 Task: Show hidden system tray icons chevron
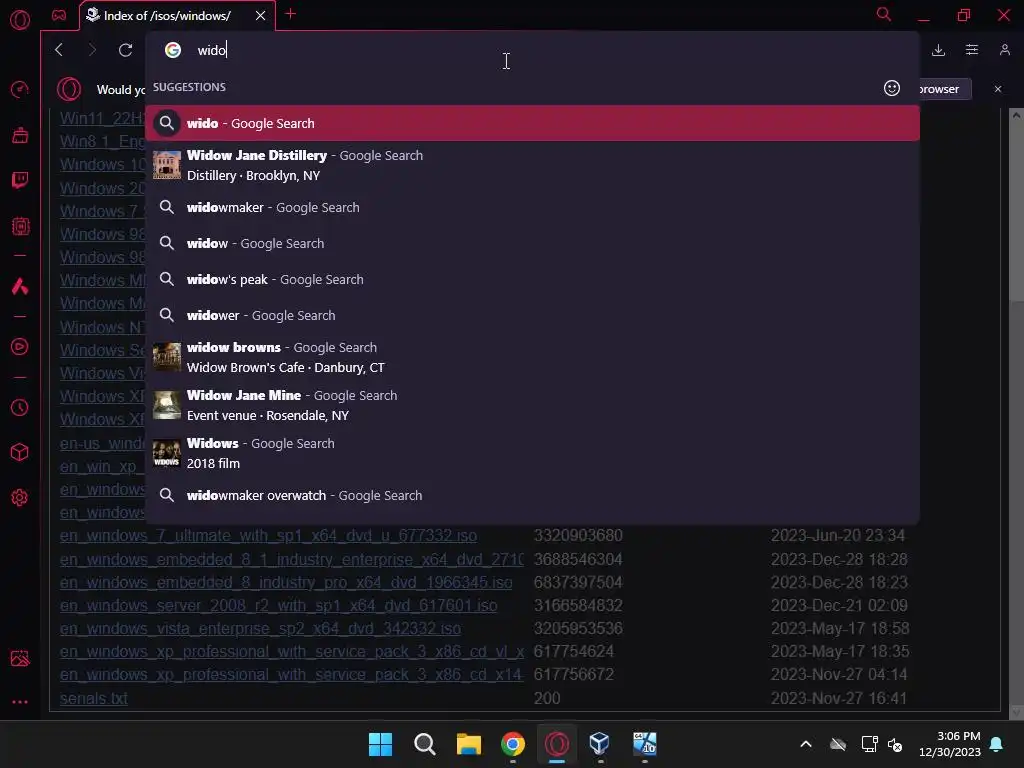806,744
